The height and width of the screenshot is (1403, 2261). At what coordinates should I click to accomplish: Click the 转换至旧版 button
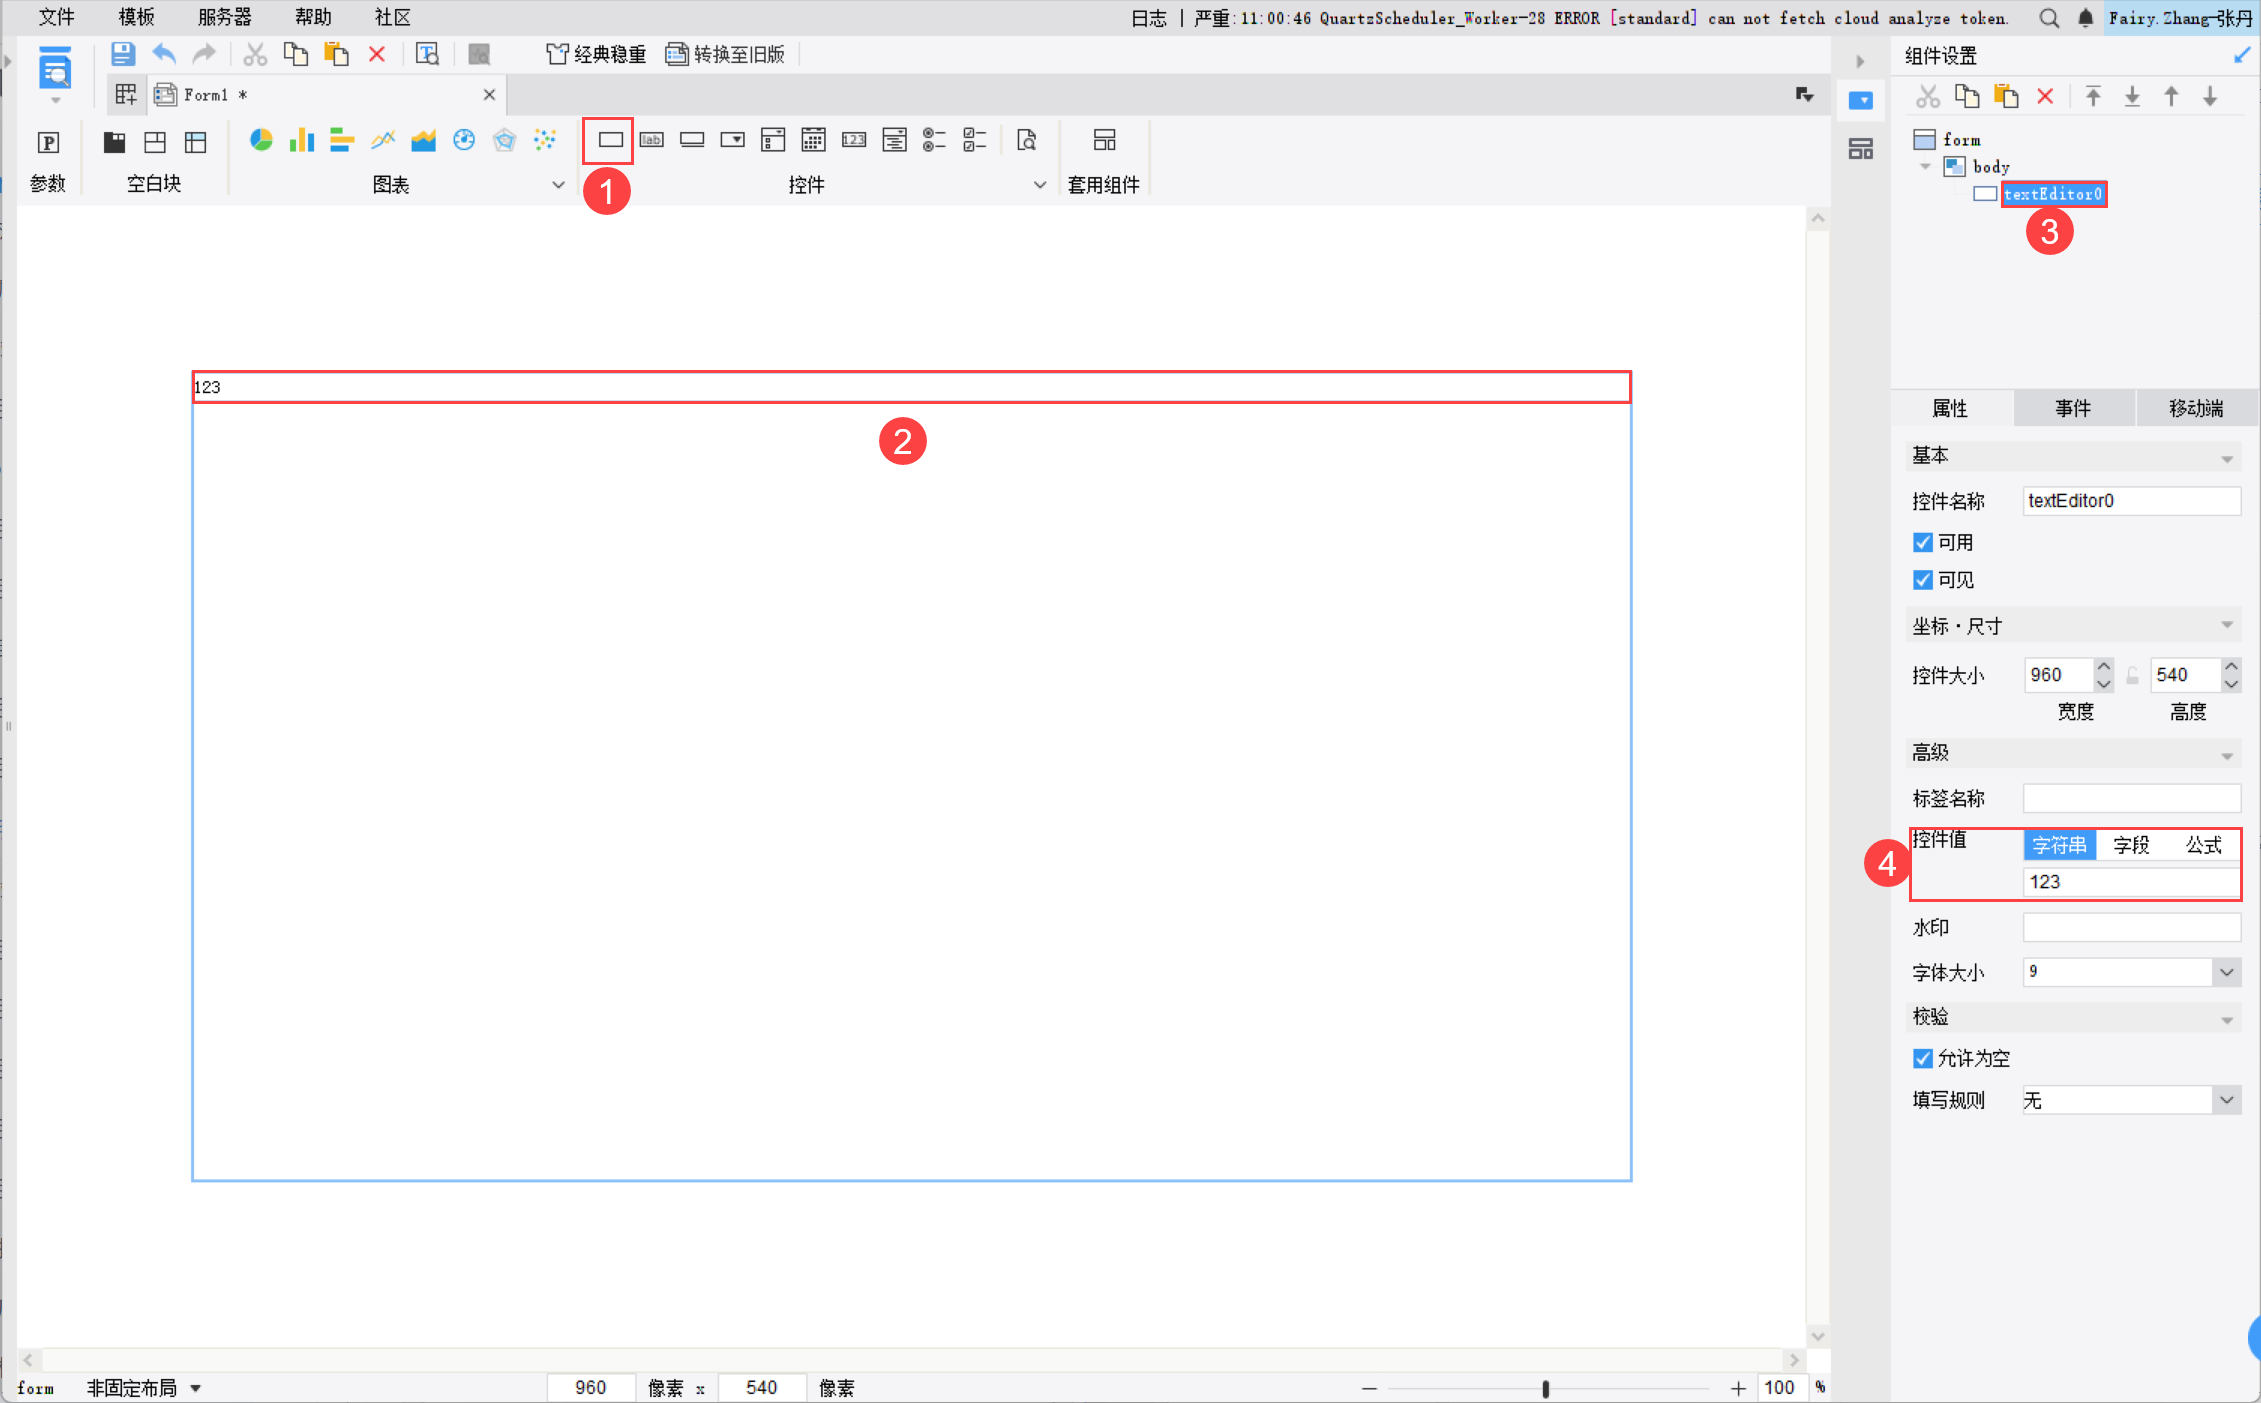726,54
